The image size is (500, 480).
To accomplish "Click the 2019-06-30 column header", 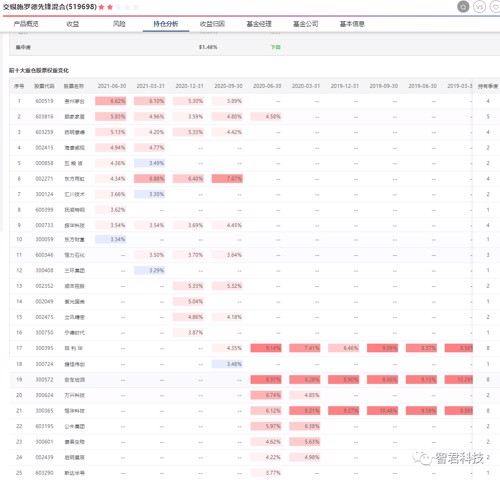I will (x=423, y=86).
